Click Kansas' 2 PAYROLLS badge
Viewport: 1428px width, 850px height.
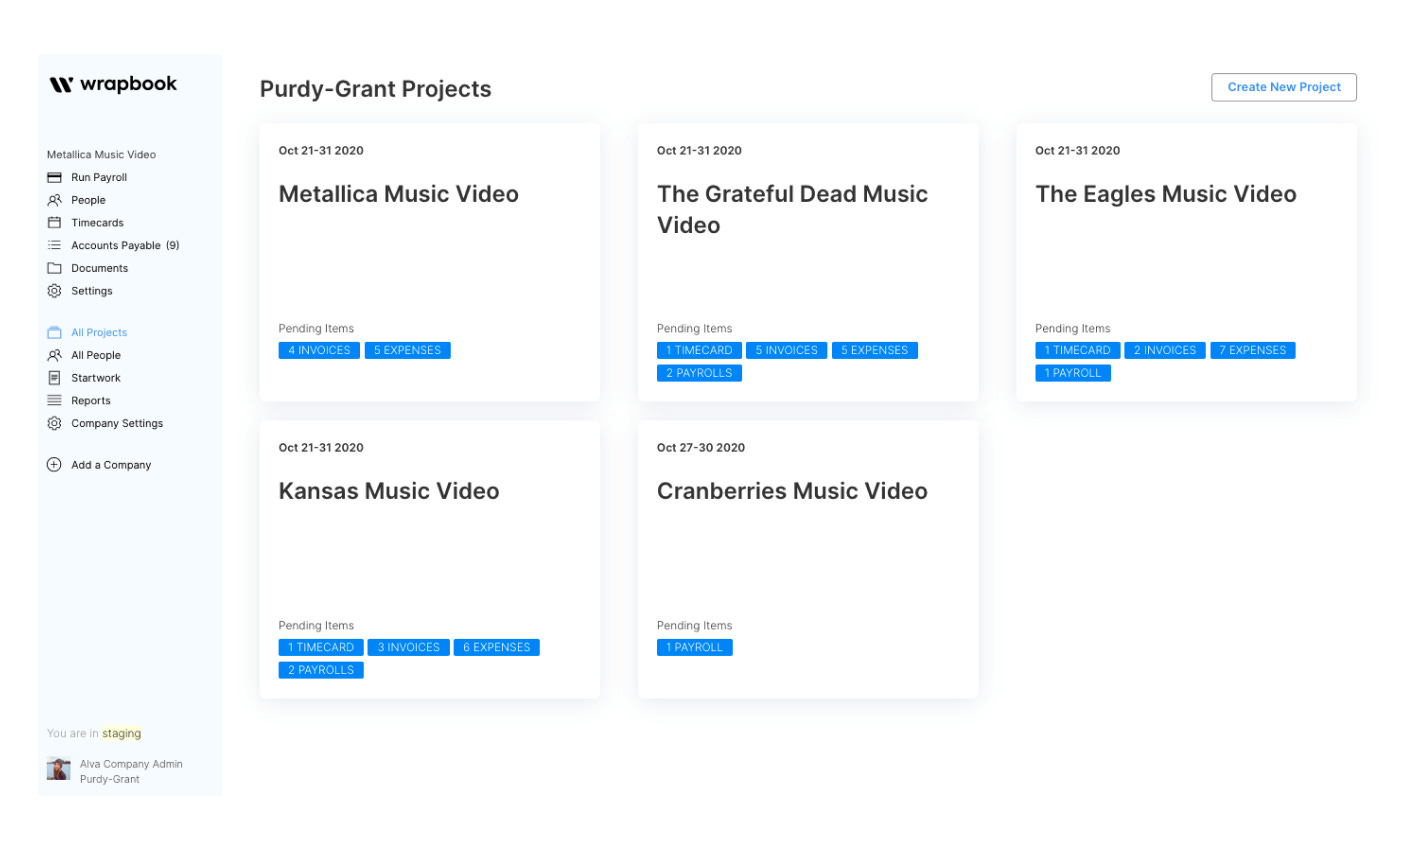321,670
